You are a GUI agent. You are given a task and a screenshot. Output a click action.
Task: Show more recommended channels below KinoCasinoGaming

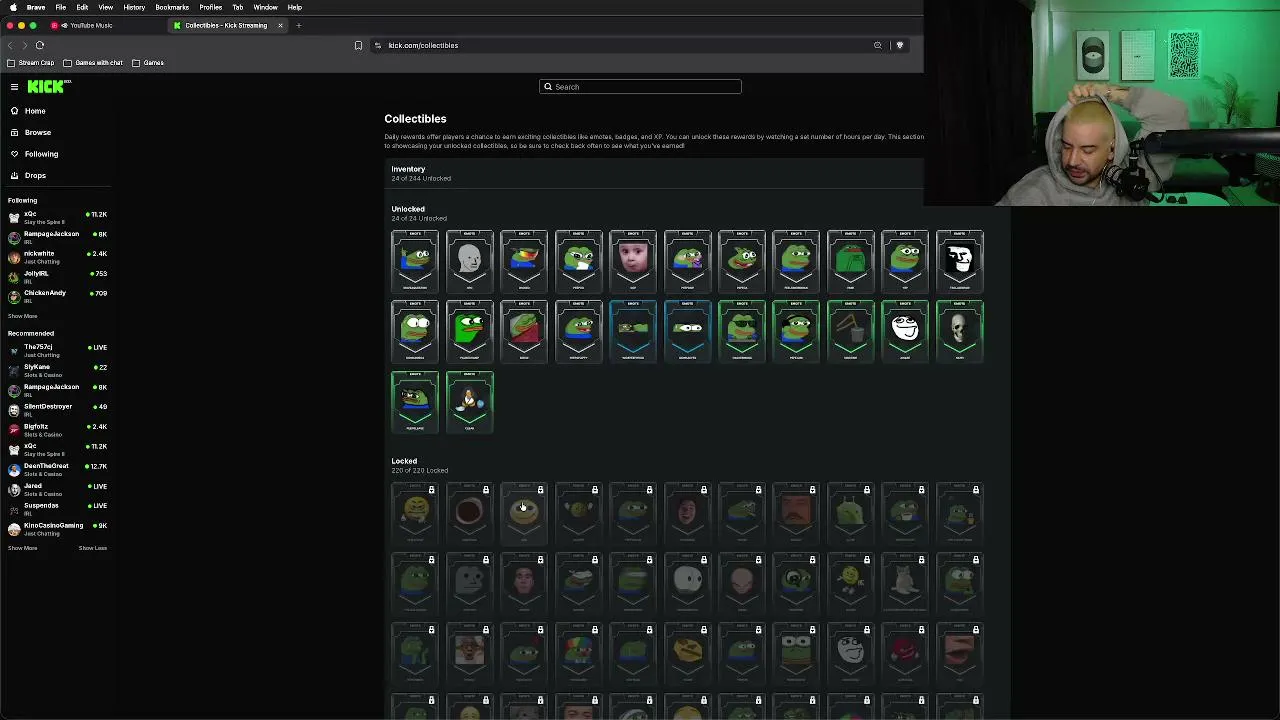[22, 548]
